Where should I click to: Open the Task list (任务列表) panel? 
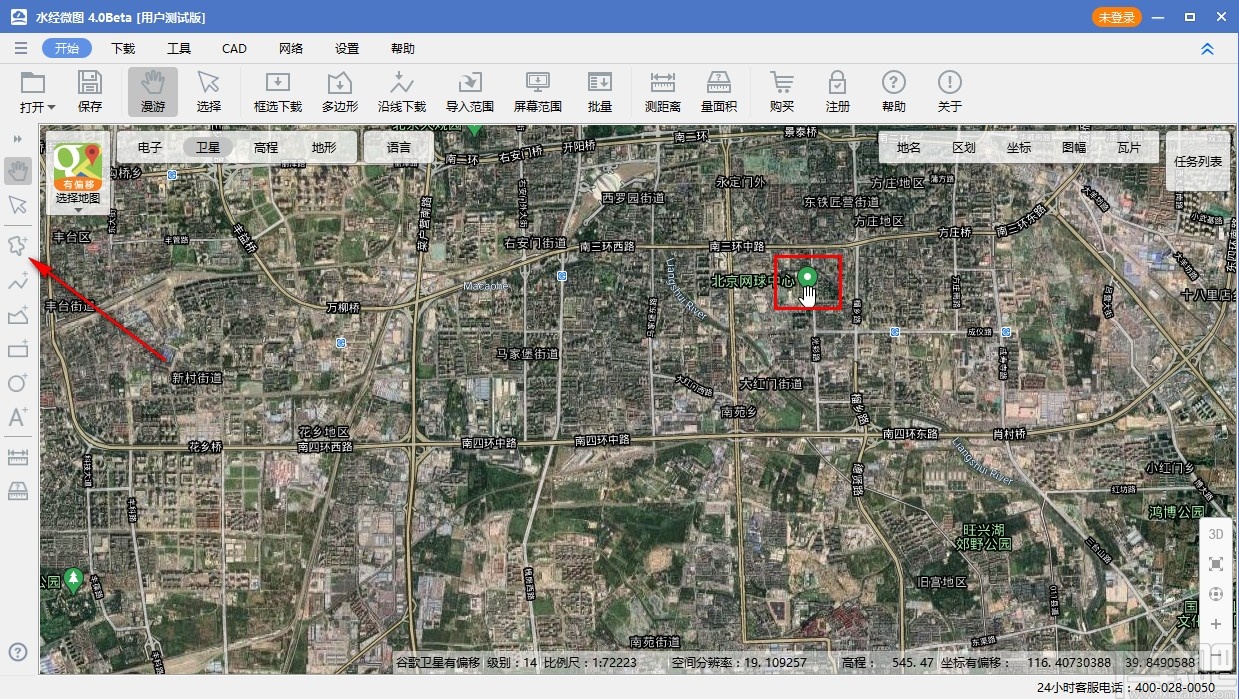(1198, 161)
